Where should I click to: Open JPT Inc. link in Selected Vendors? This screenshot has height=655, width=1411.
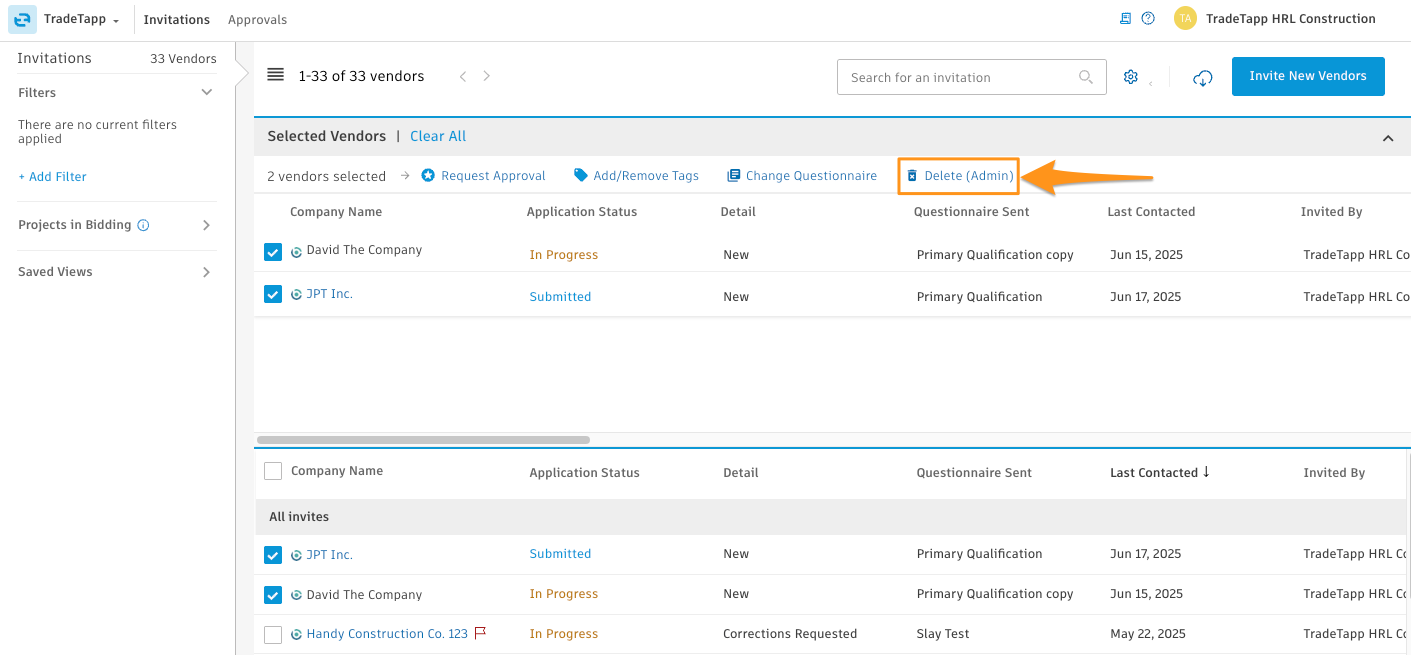coord(329,294)
